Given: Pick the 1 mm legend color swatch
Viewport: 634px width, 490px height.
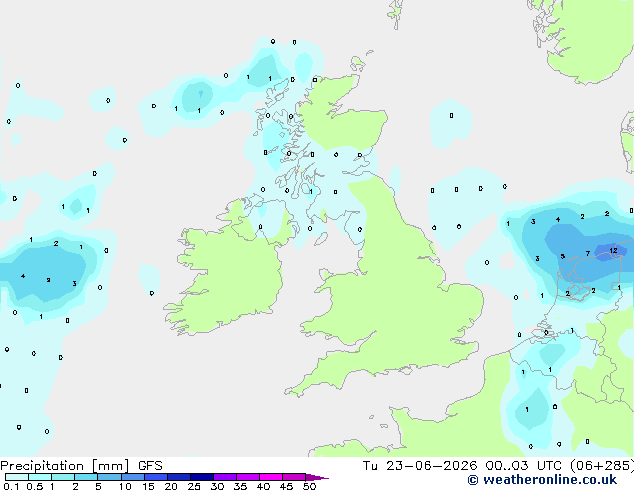Looking at the screenshot, I should 63,477.
